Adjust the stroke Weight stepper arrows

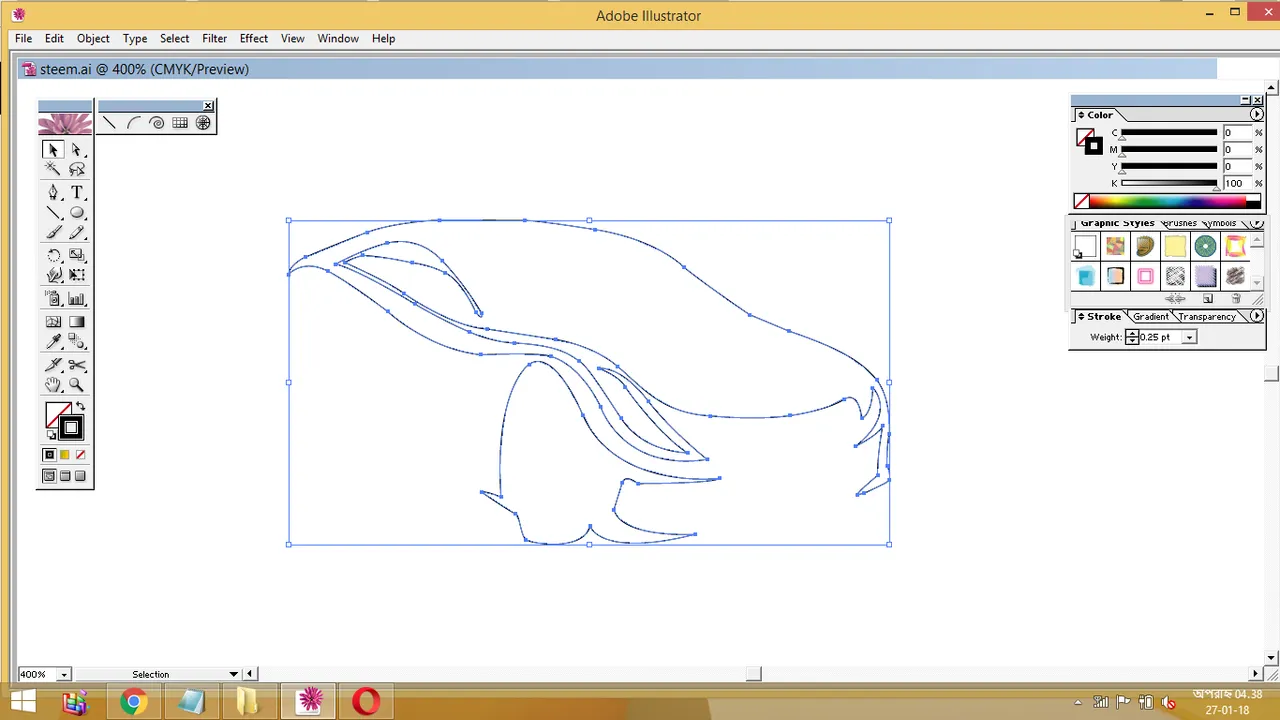1132,337
